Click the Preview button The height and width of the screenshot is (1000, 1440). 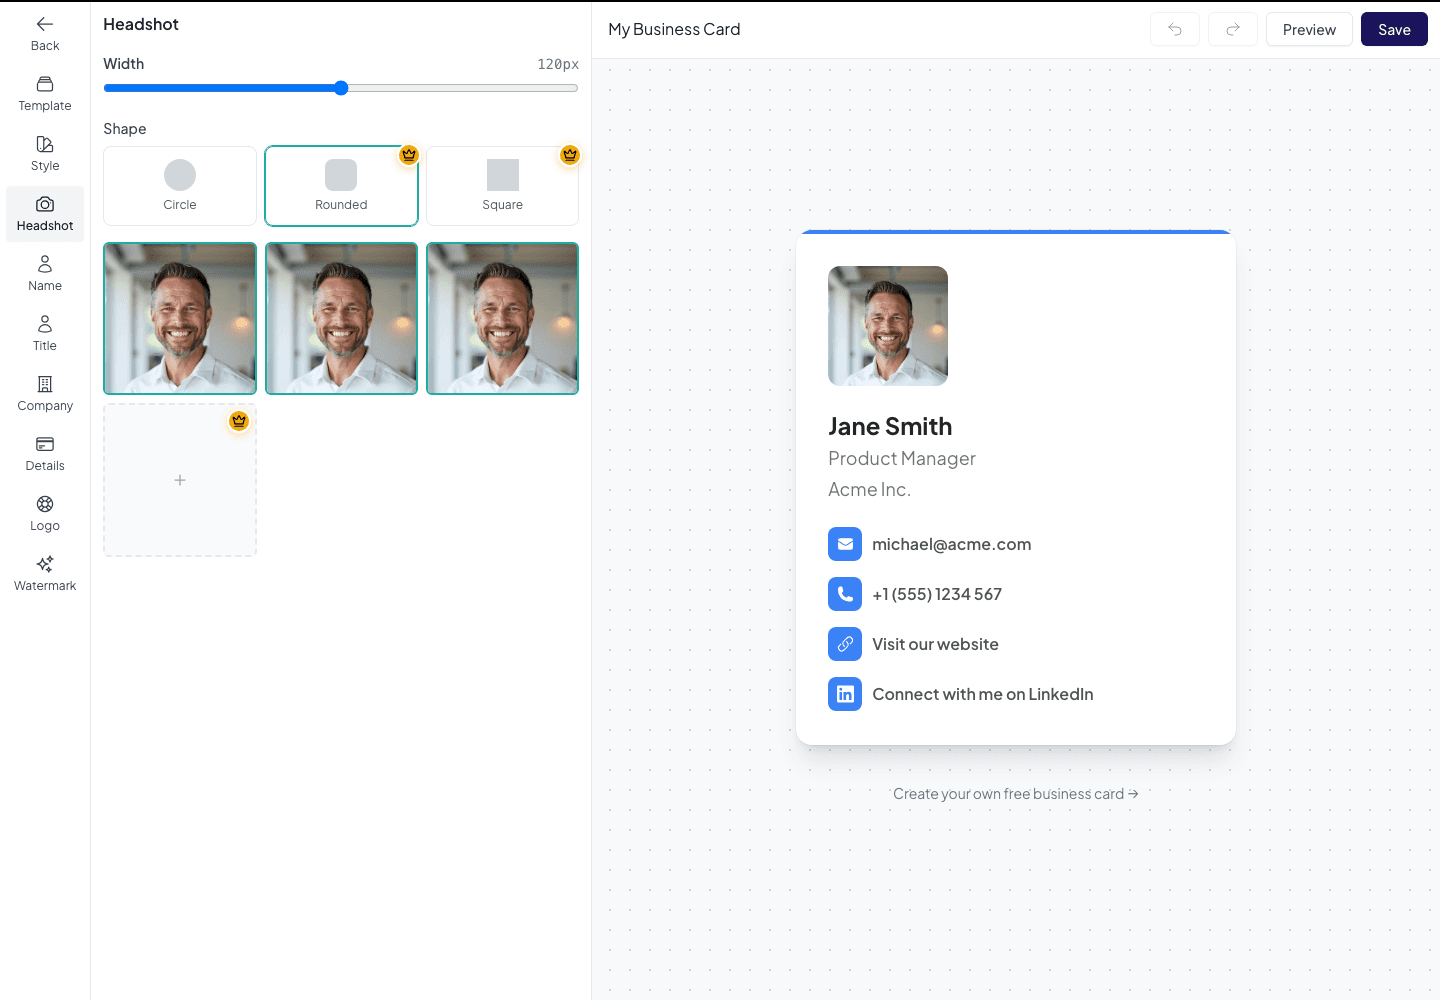coord(1309,30)
